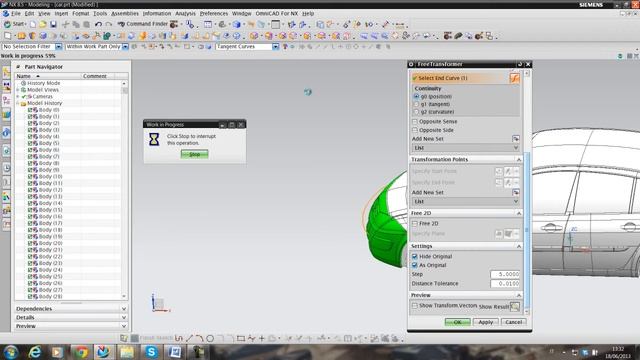The height and width of the screenshot is (360, 640).
Task: Click Add New Set icon under Continuity
Action: tap(516, 139)
